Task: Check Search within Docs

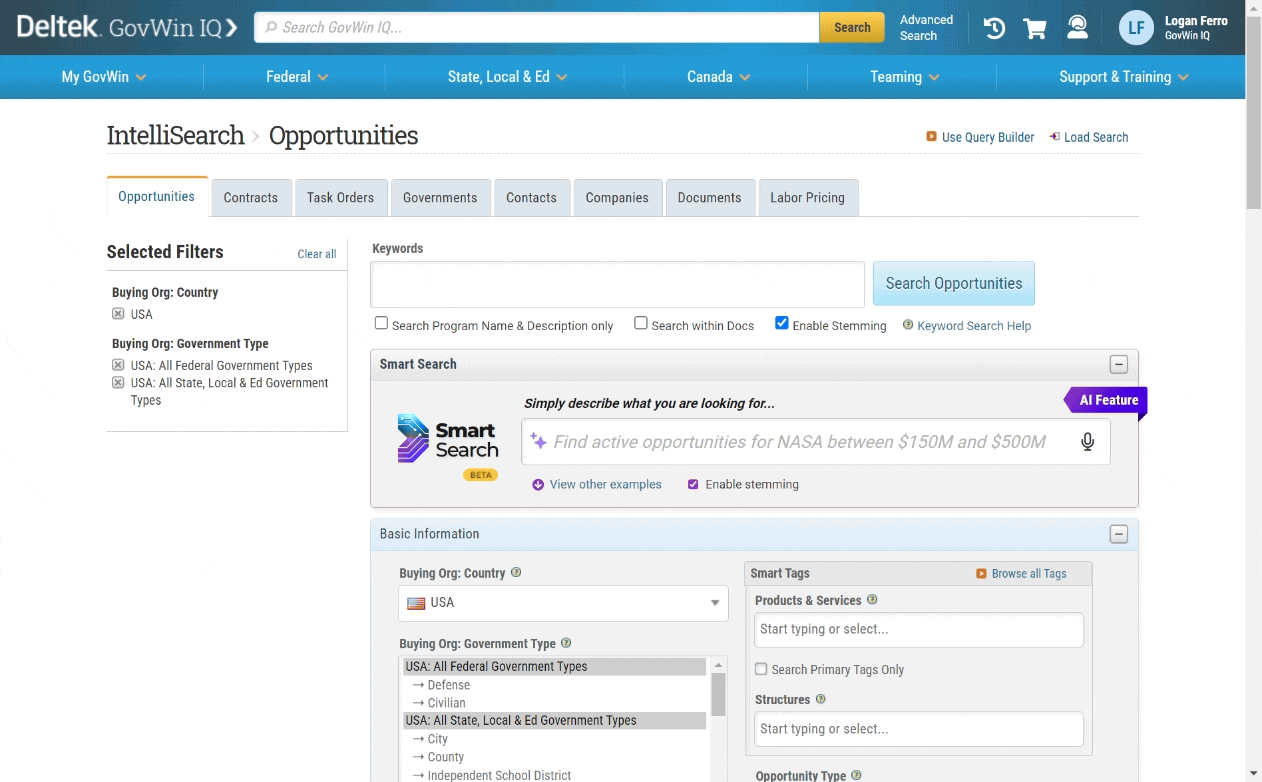Action: point(640,322)
